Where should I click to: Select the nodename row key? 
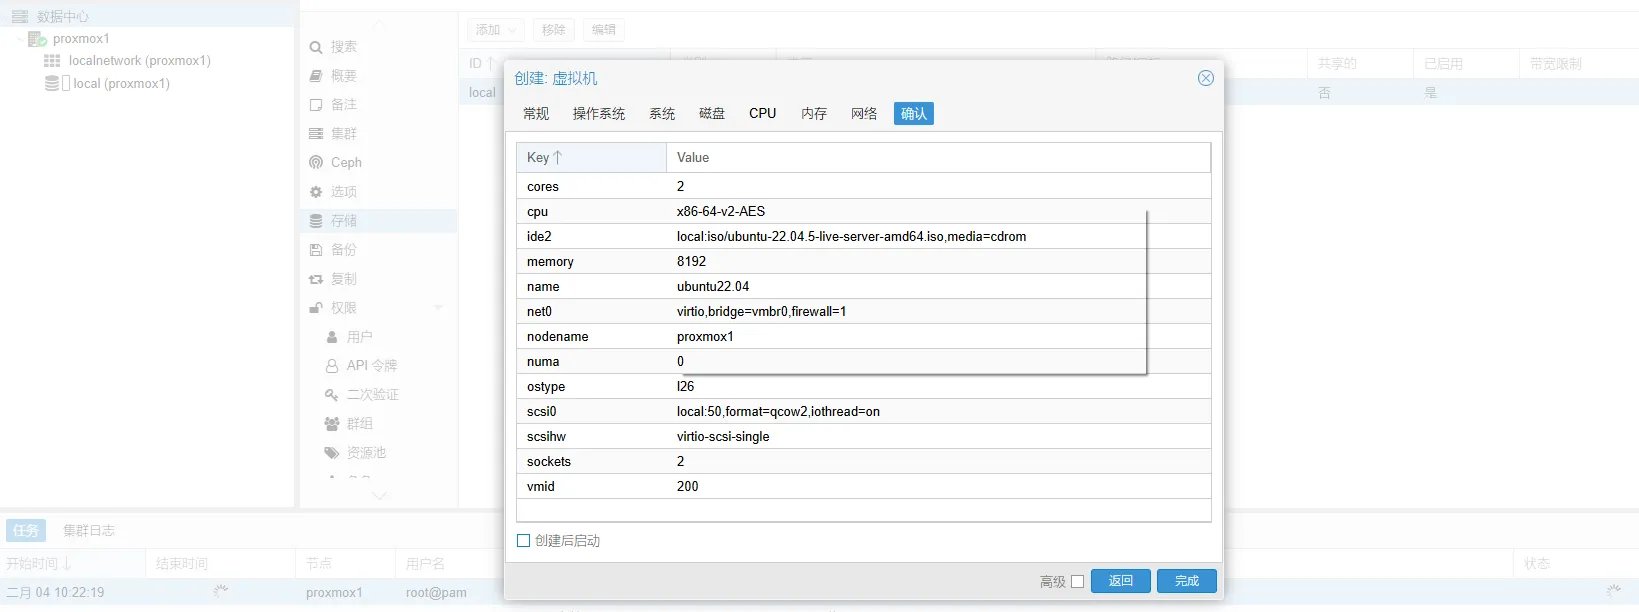[557, 337]
